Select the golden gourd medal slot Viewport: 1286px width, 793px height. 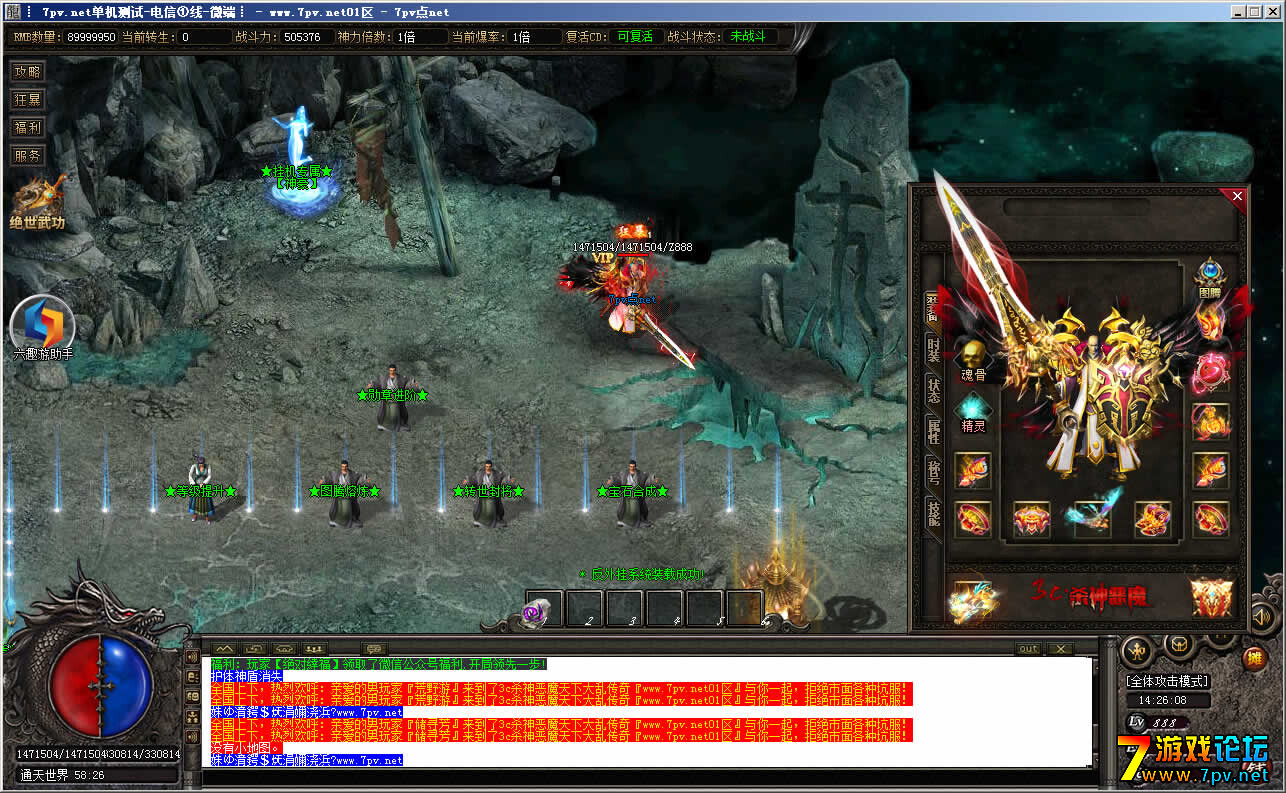click(1210, 421)
